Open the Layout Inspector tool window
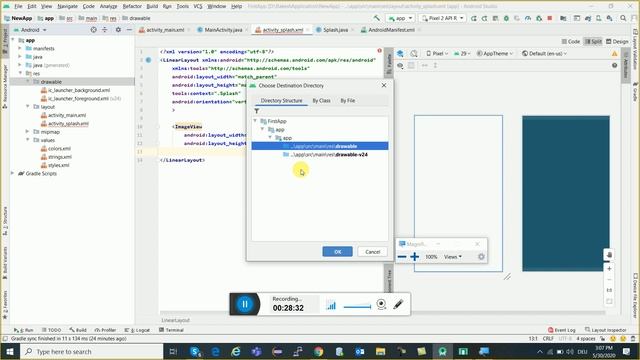The height and width of the screenshot is (360, 640). 606,330
